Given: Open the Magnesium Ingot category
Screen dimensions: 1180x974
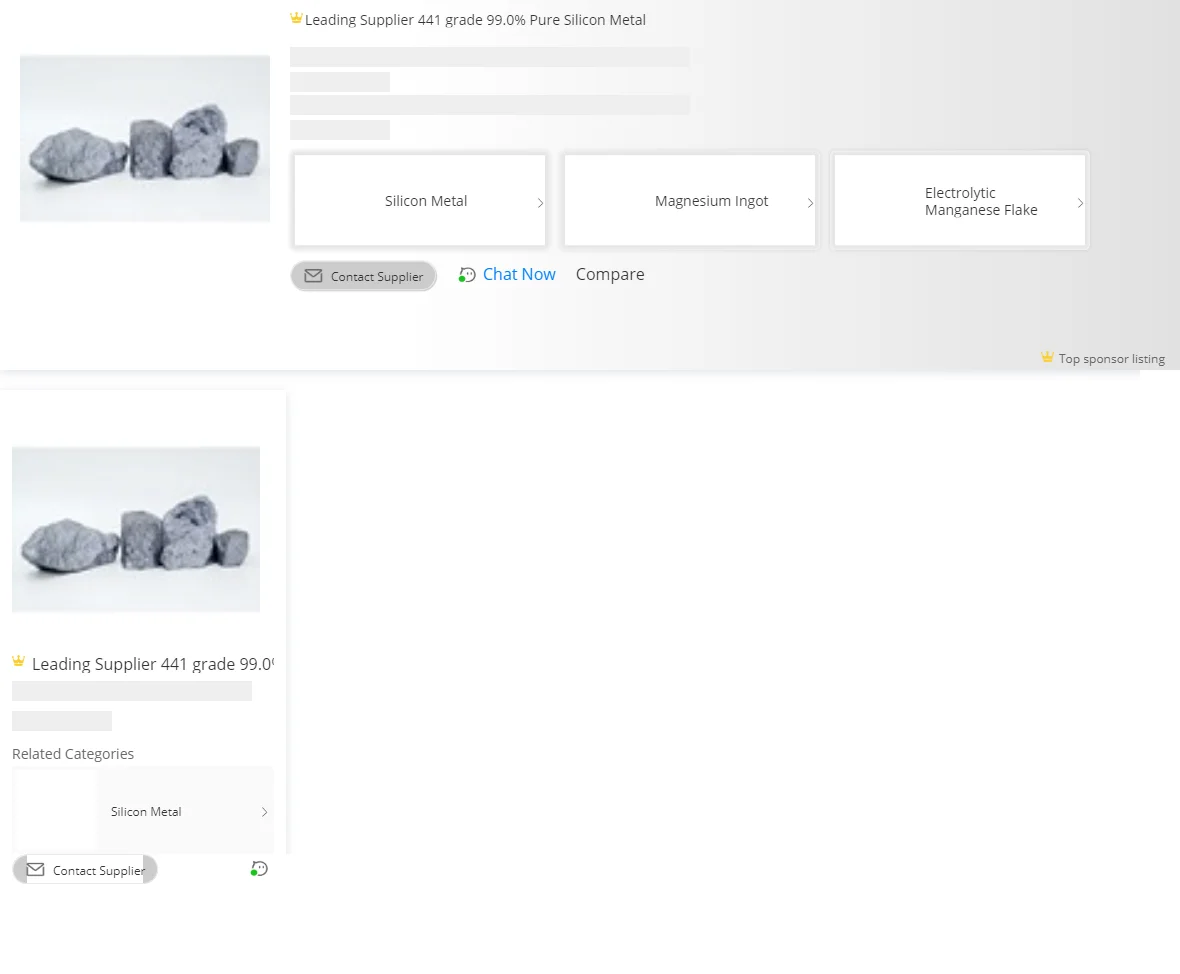Looking at the screenshot, I should (711, 201).
